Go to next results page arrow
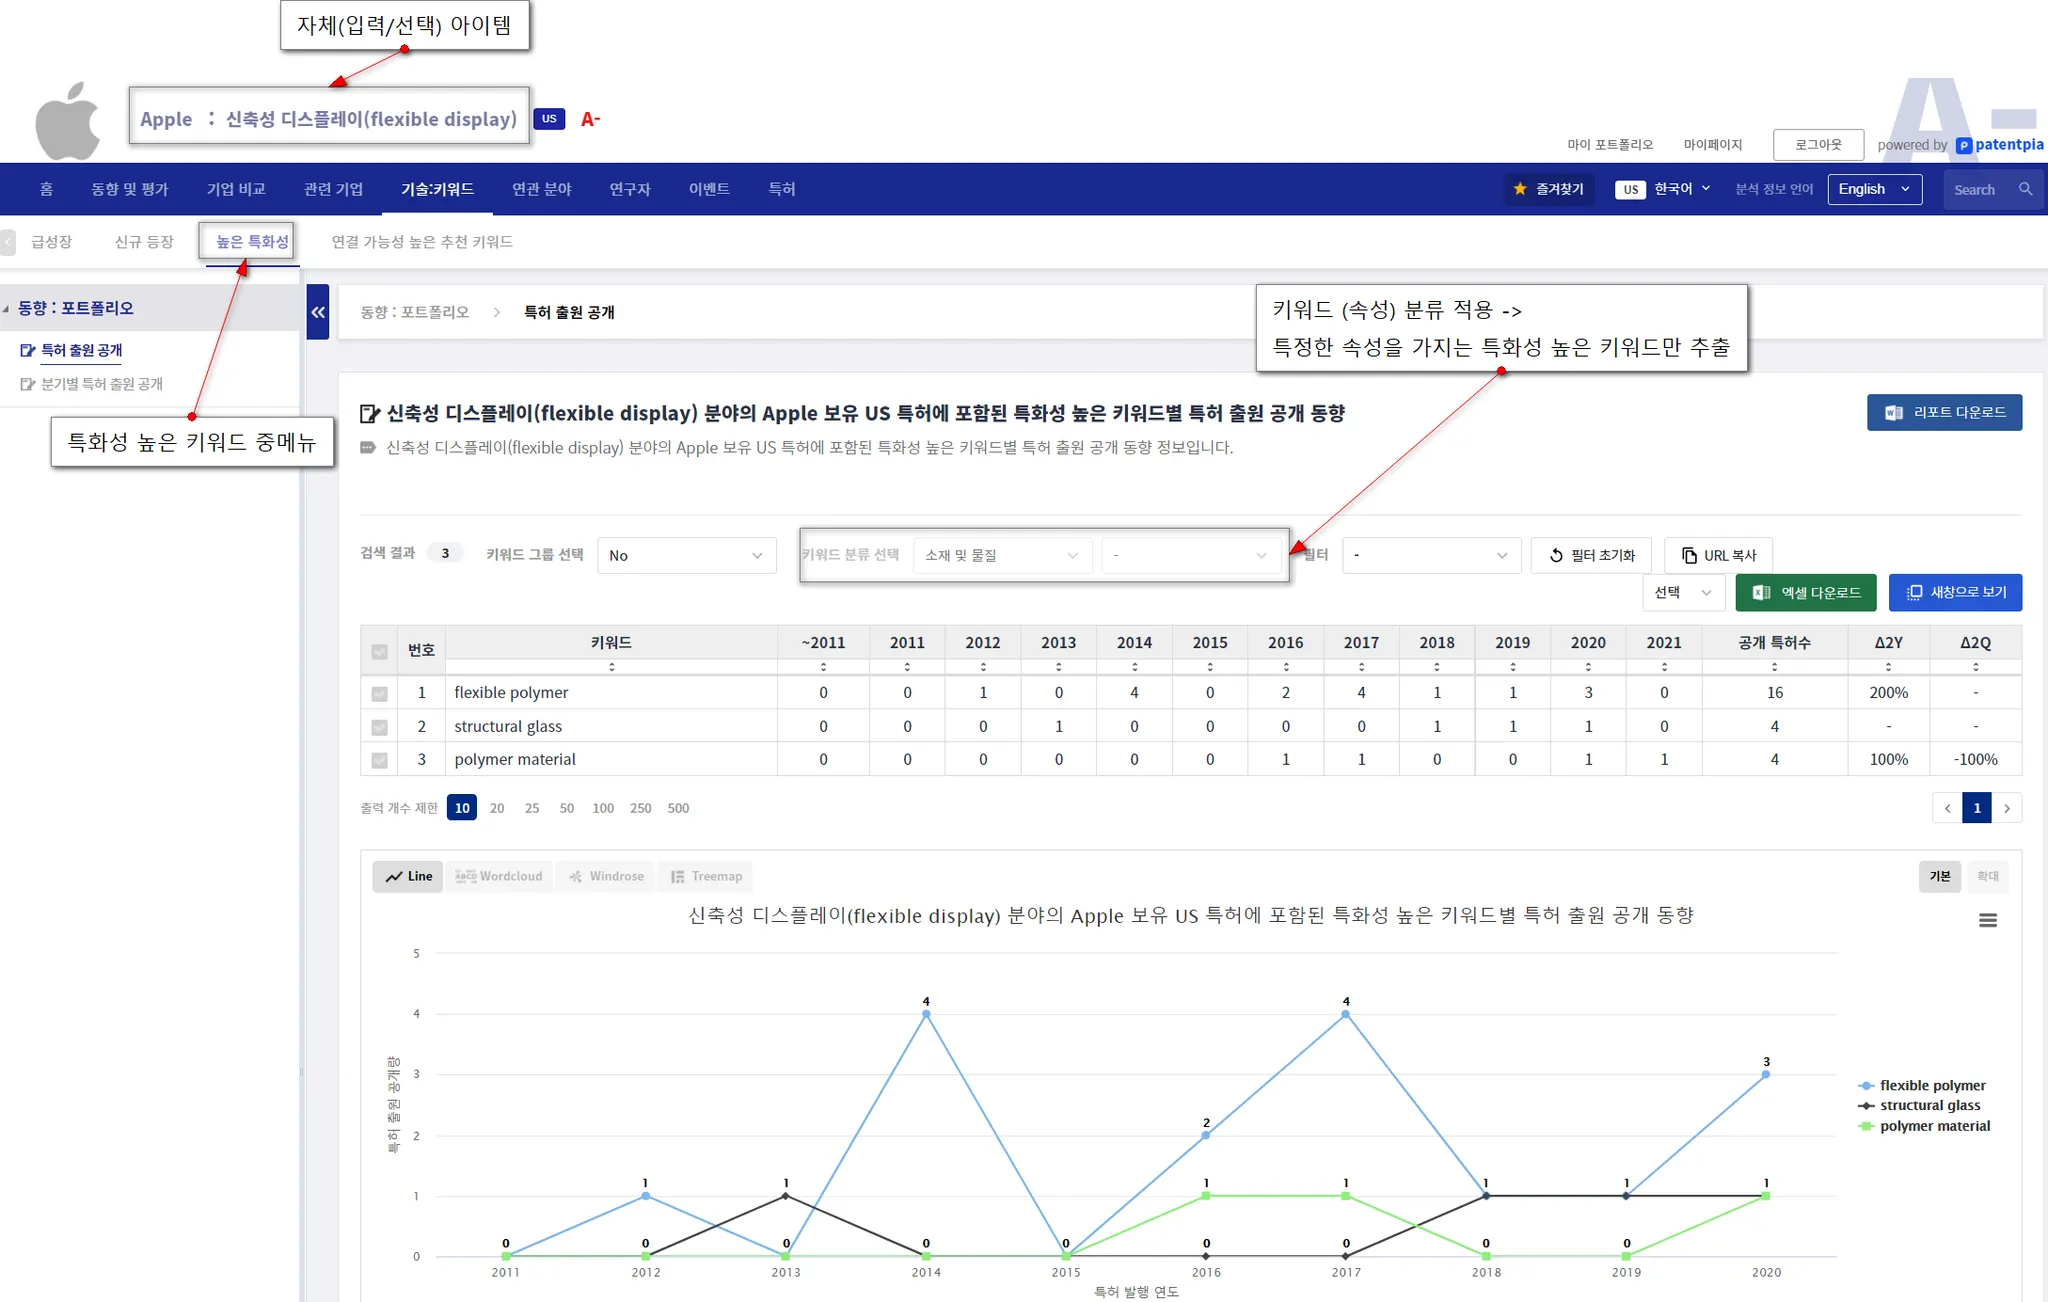Screen dimensions: 2048x1302 (2006, 808)
